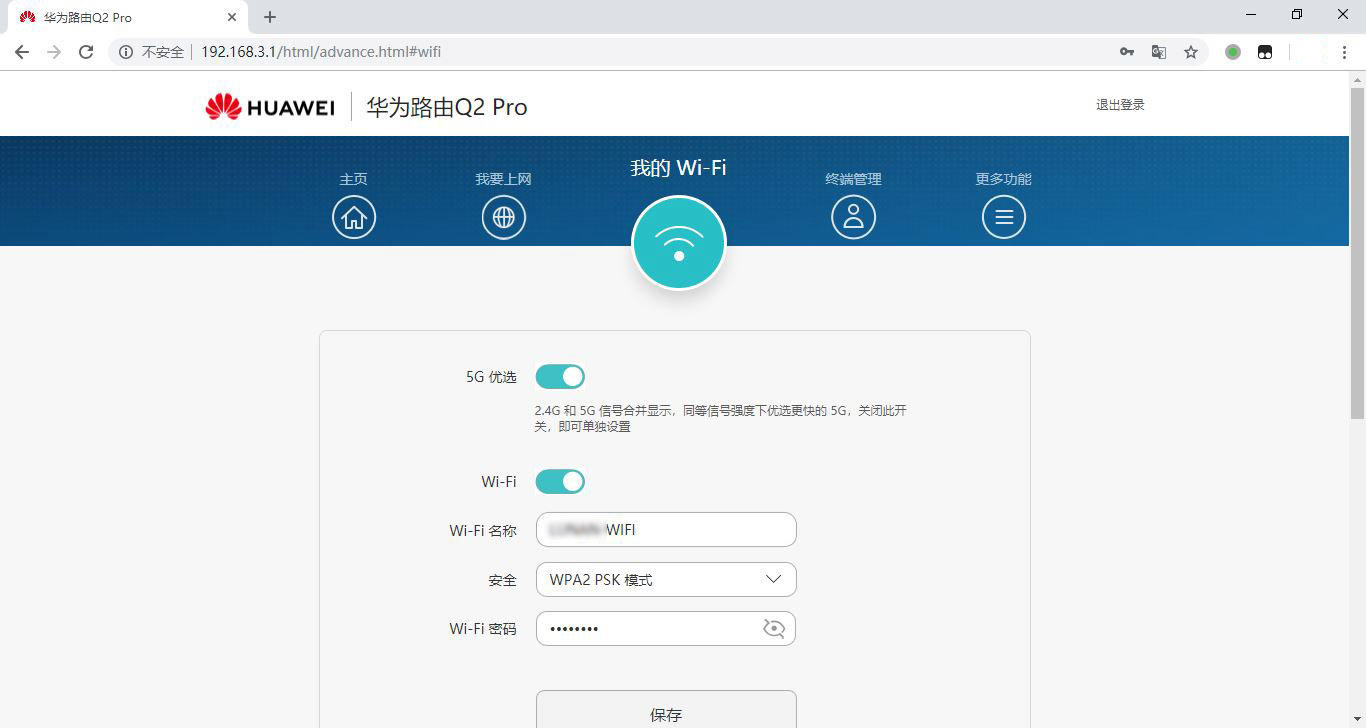Image resolution: width=1366 pixels, height=728 pixels.
Task: Click the 终端管理 navigation label
Action: [x=853, y=179]
